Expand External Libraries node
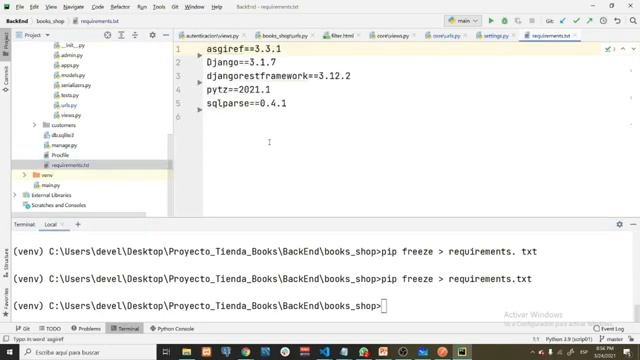Image resolution: width=640 pixels, height=360 pixels. click(15, 195)
